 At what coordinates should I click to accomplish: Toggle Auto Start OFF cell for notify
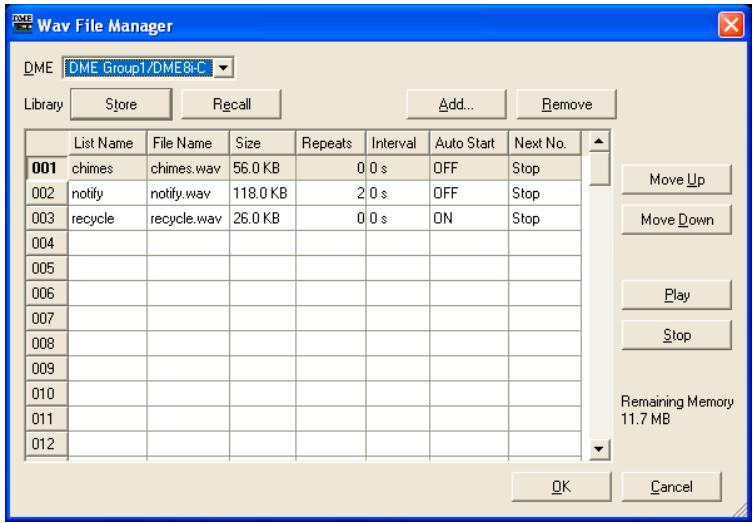pos(469,194)
